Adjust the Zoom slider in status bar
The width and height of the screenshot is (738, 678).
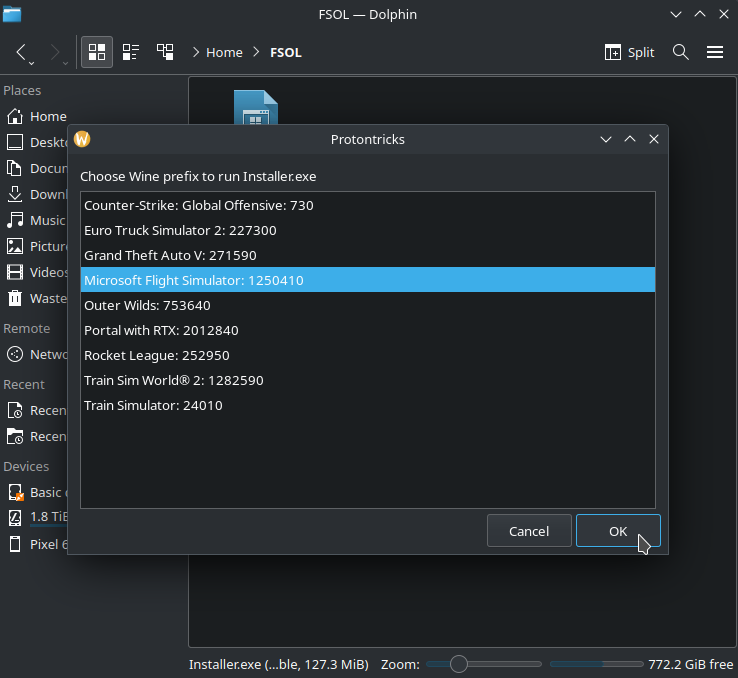[459, 664]
